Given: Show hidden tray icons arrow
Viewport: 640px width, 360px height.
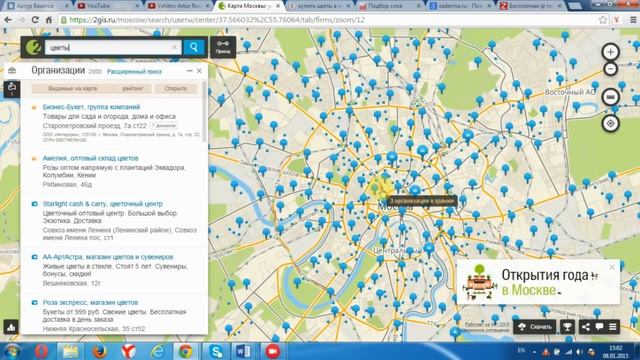Looking at the screenshot, I should tap(534, 351).
